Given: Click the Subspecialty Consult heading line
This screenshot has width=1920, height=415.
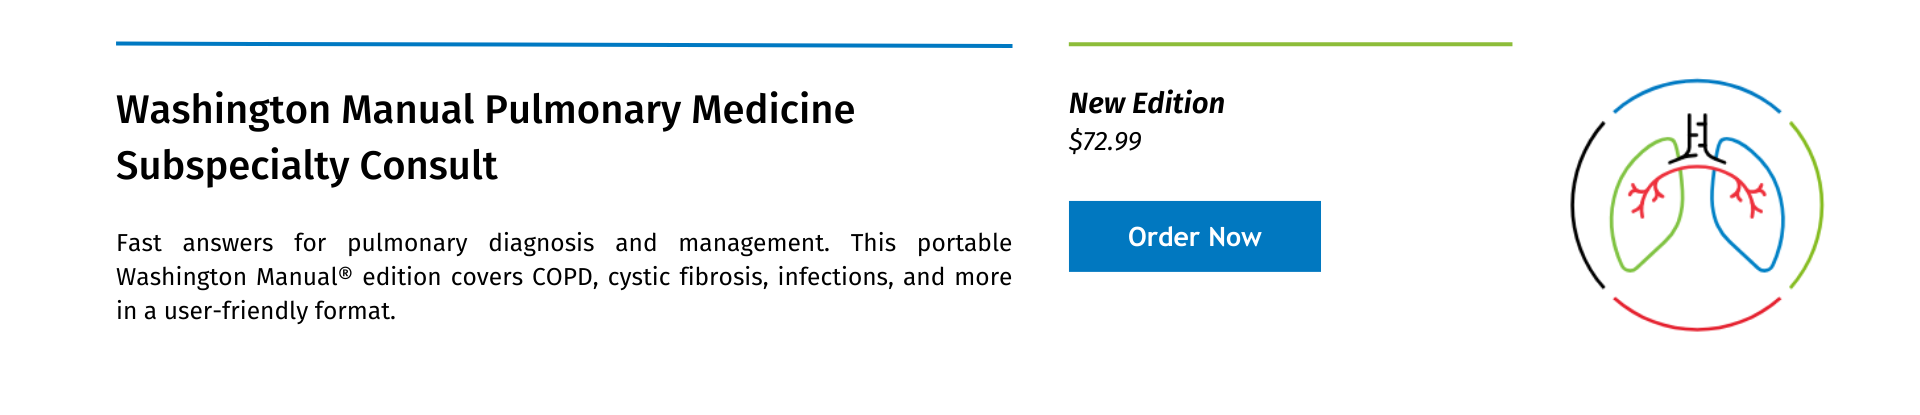Looking at the screenshot, I should [306, 165].
